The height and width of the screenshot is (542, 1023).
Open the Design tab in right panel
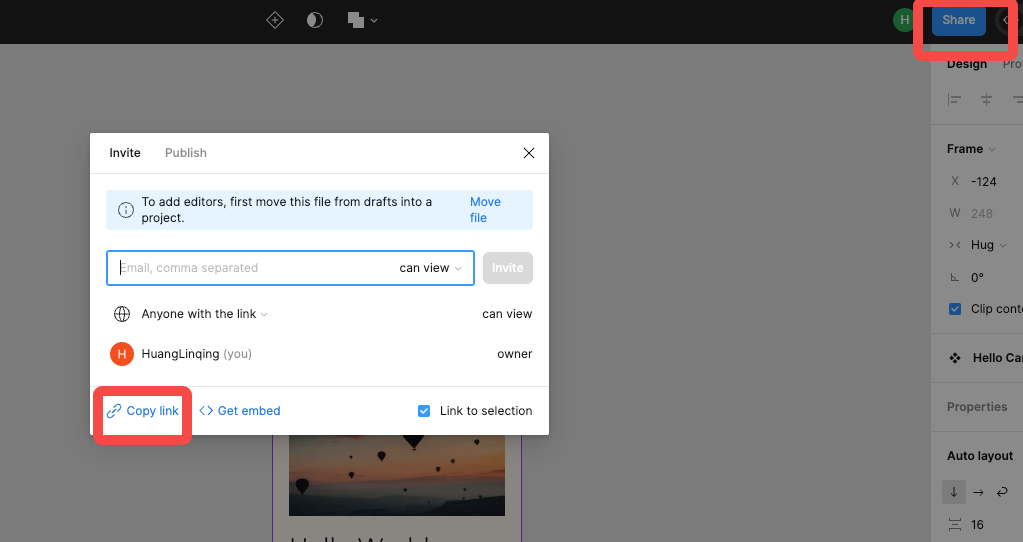(967, 64)
